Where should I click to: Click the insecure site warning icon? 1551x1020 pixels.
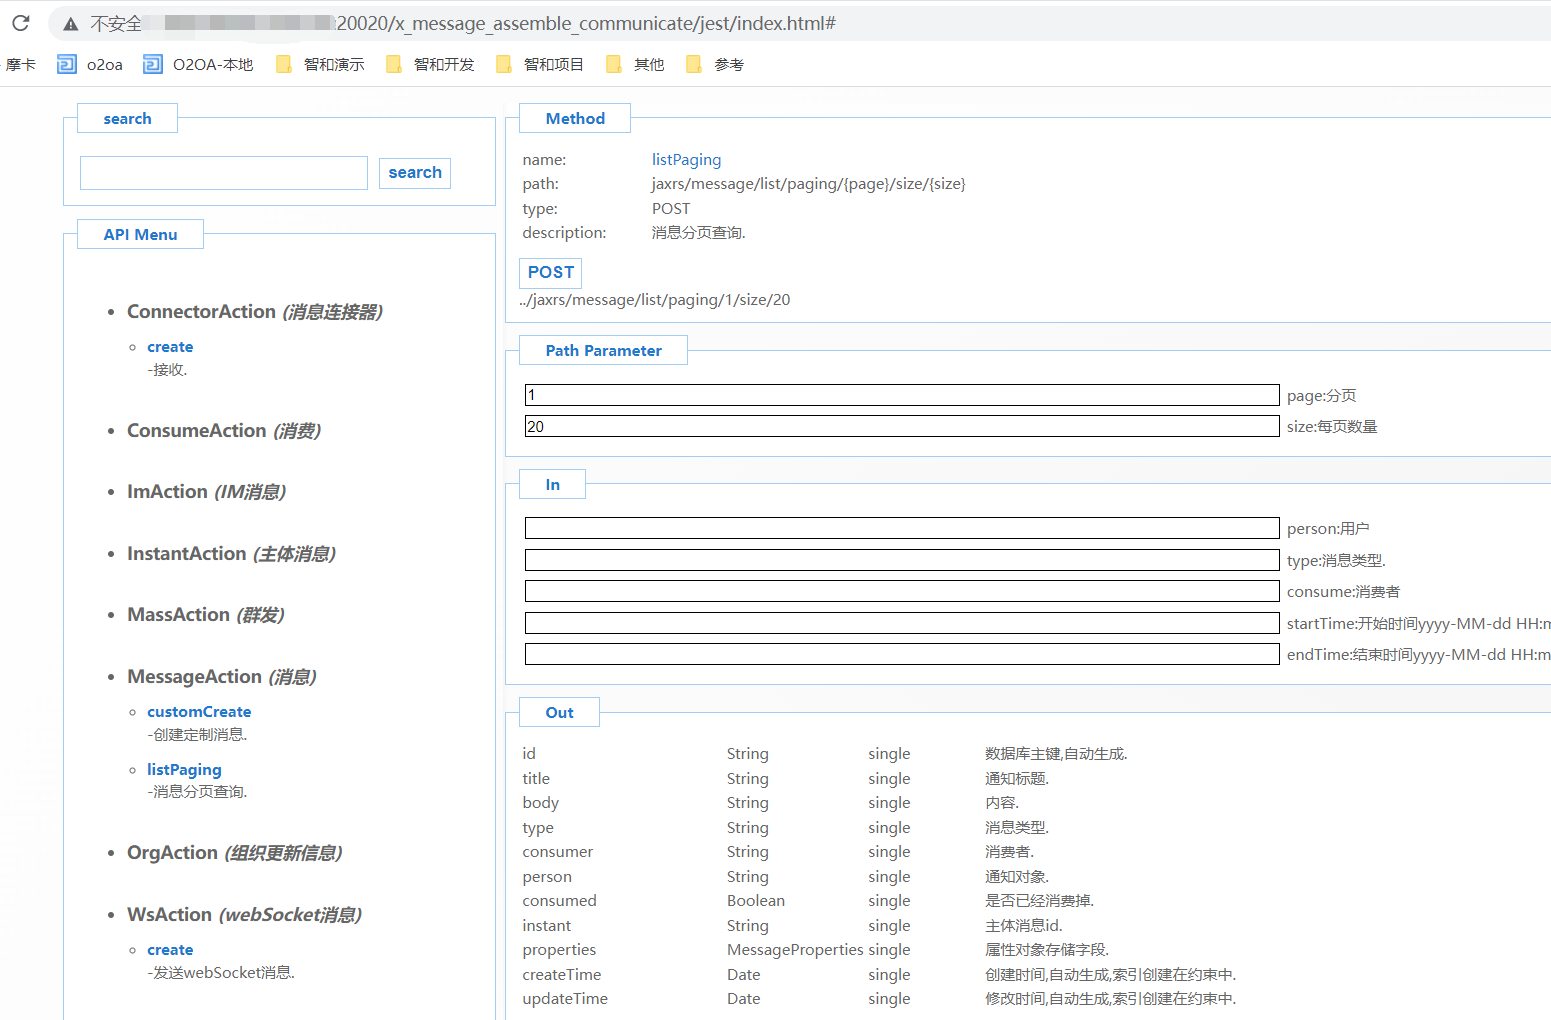[71, 24]
